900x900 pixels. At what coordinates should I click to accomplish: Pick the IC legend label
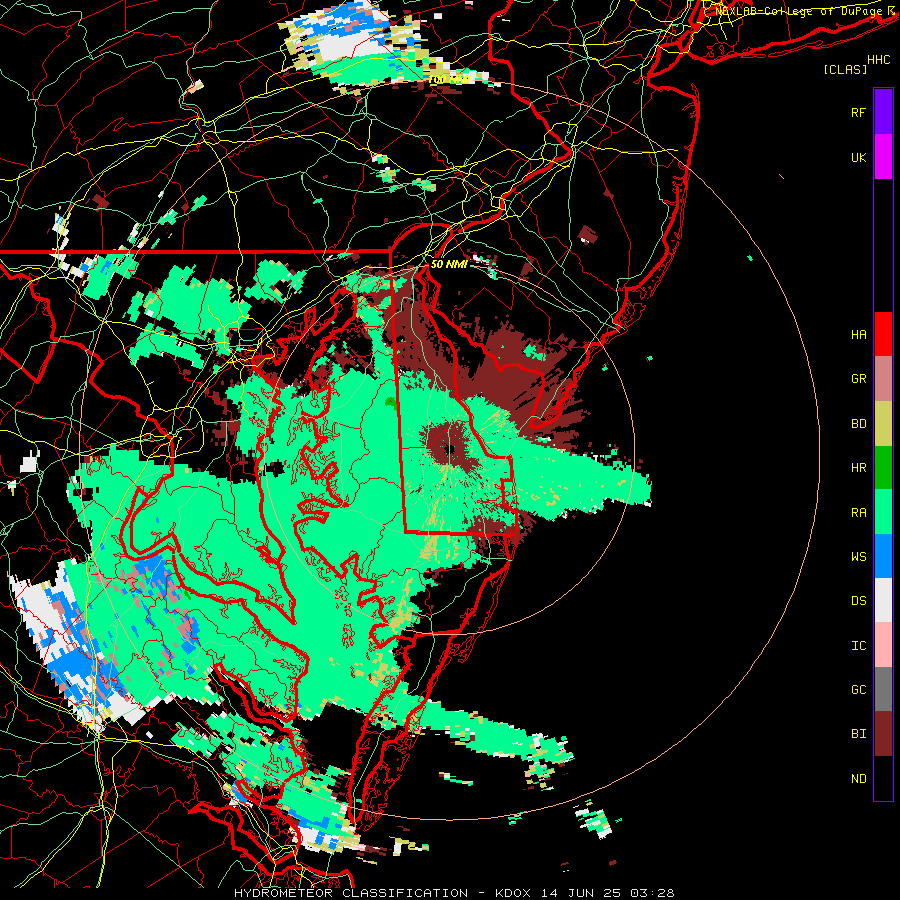(x=858, y=646)
